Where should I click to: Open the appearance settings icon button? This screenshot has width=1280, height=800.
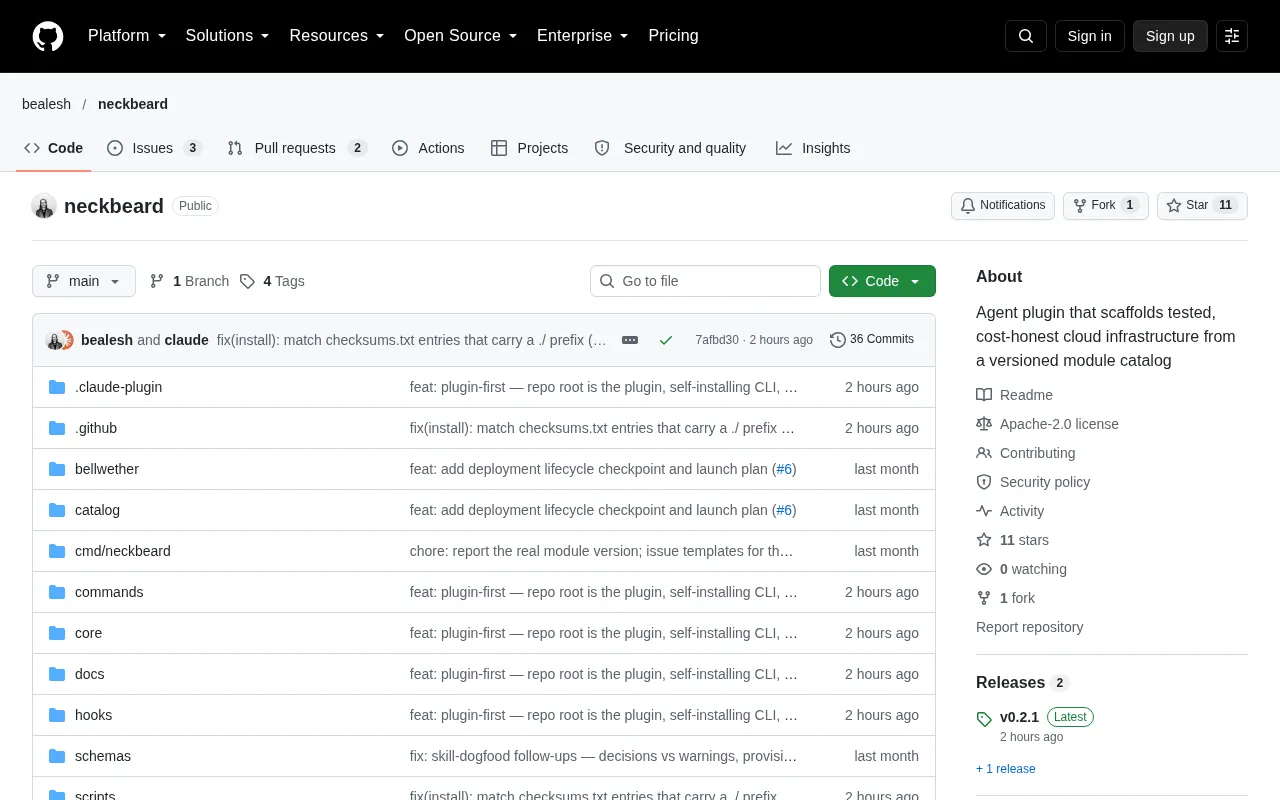click(1232, 36)
